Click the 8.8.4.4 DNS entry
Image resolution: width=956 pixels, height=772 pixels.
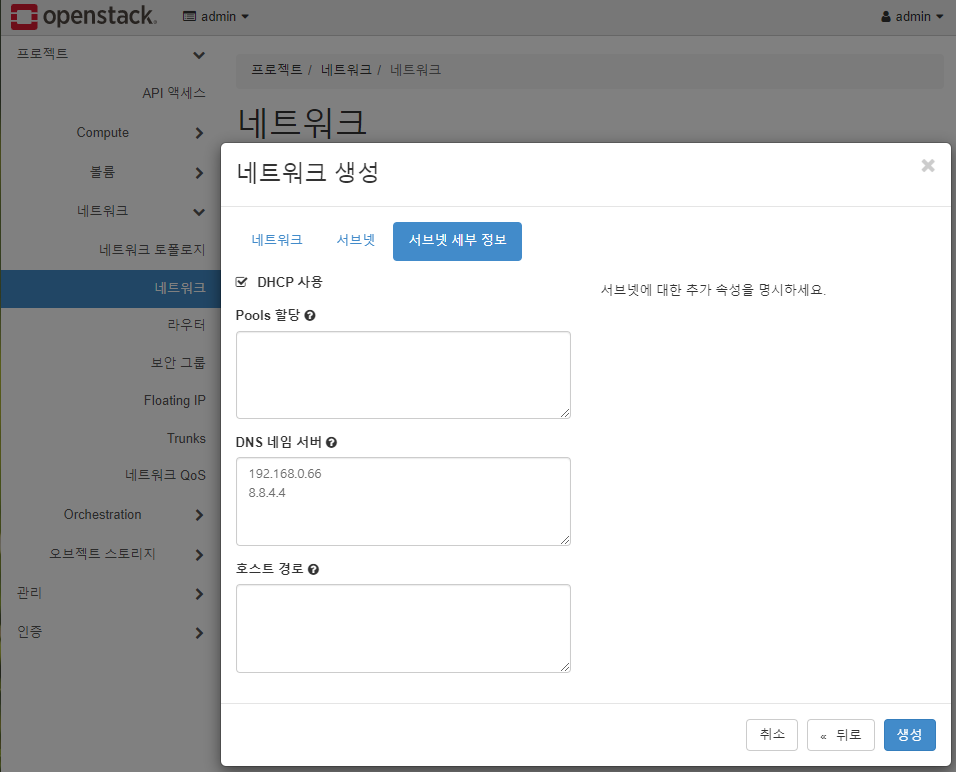click(266, 493)
